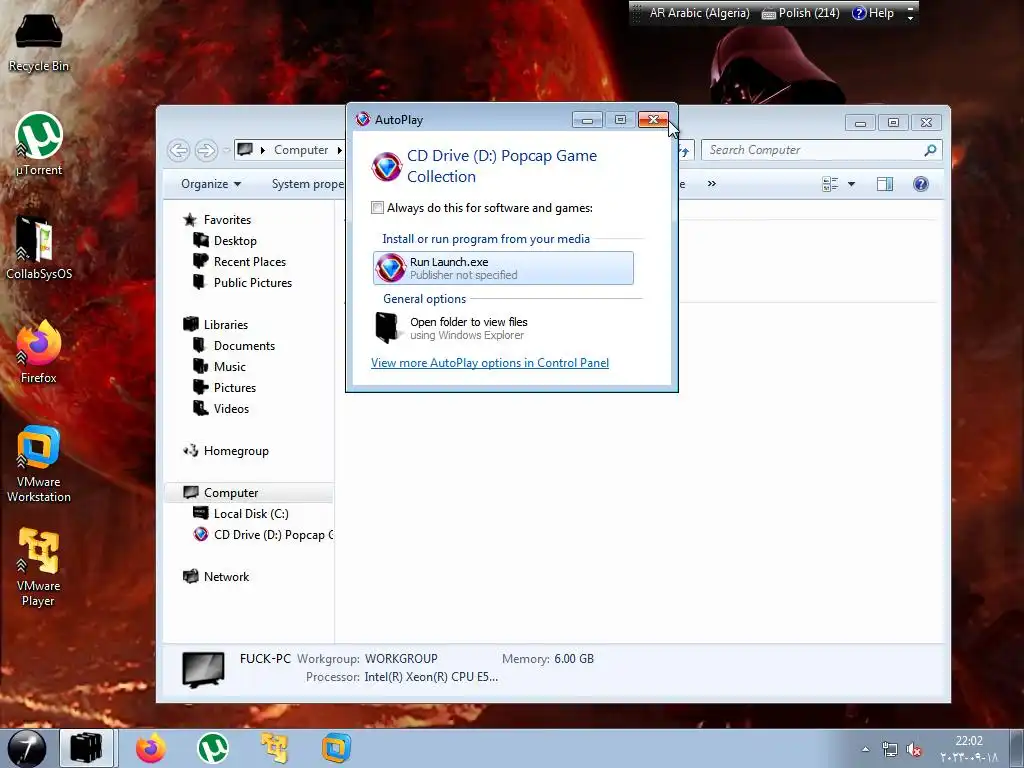Select Libraries in the navigation pane
The image size is (1024, 768).
point(225,325)
